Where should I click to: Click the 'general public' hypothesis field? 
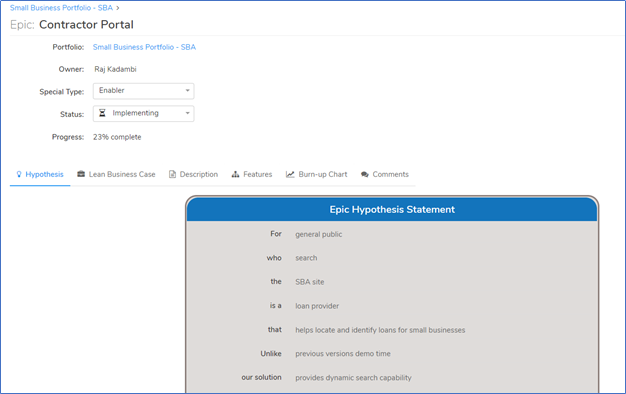pos(319,234)
